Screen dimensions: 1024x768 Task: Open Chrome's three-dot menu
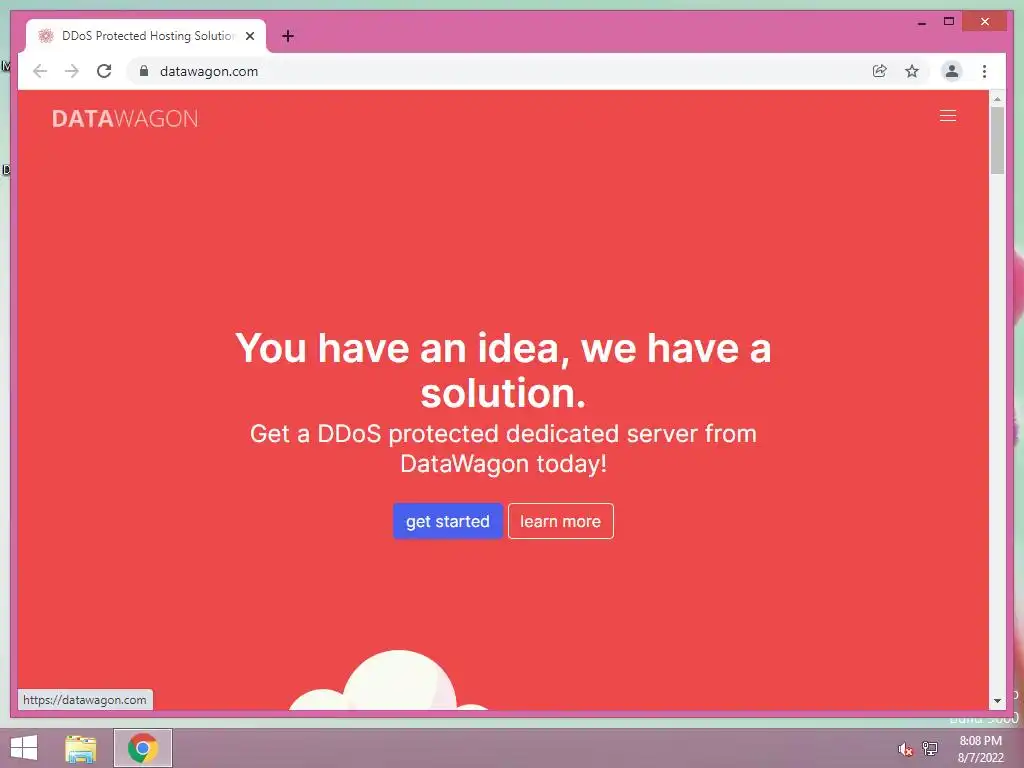[x=984, y=71]
